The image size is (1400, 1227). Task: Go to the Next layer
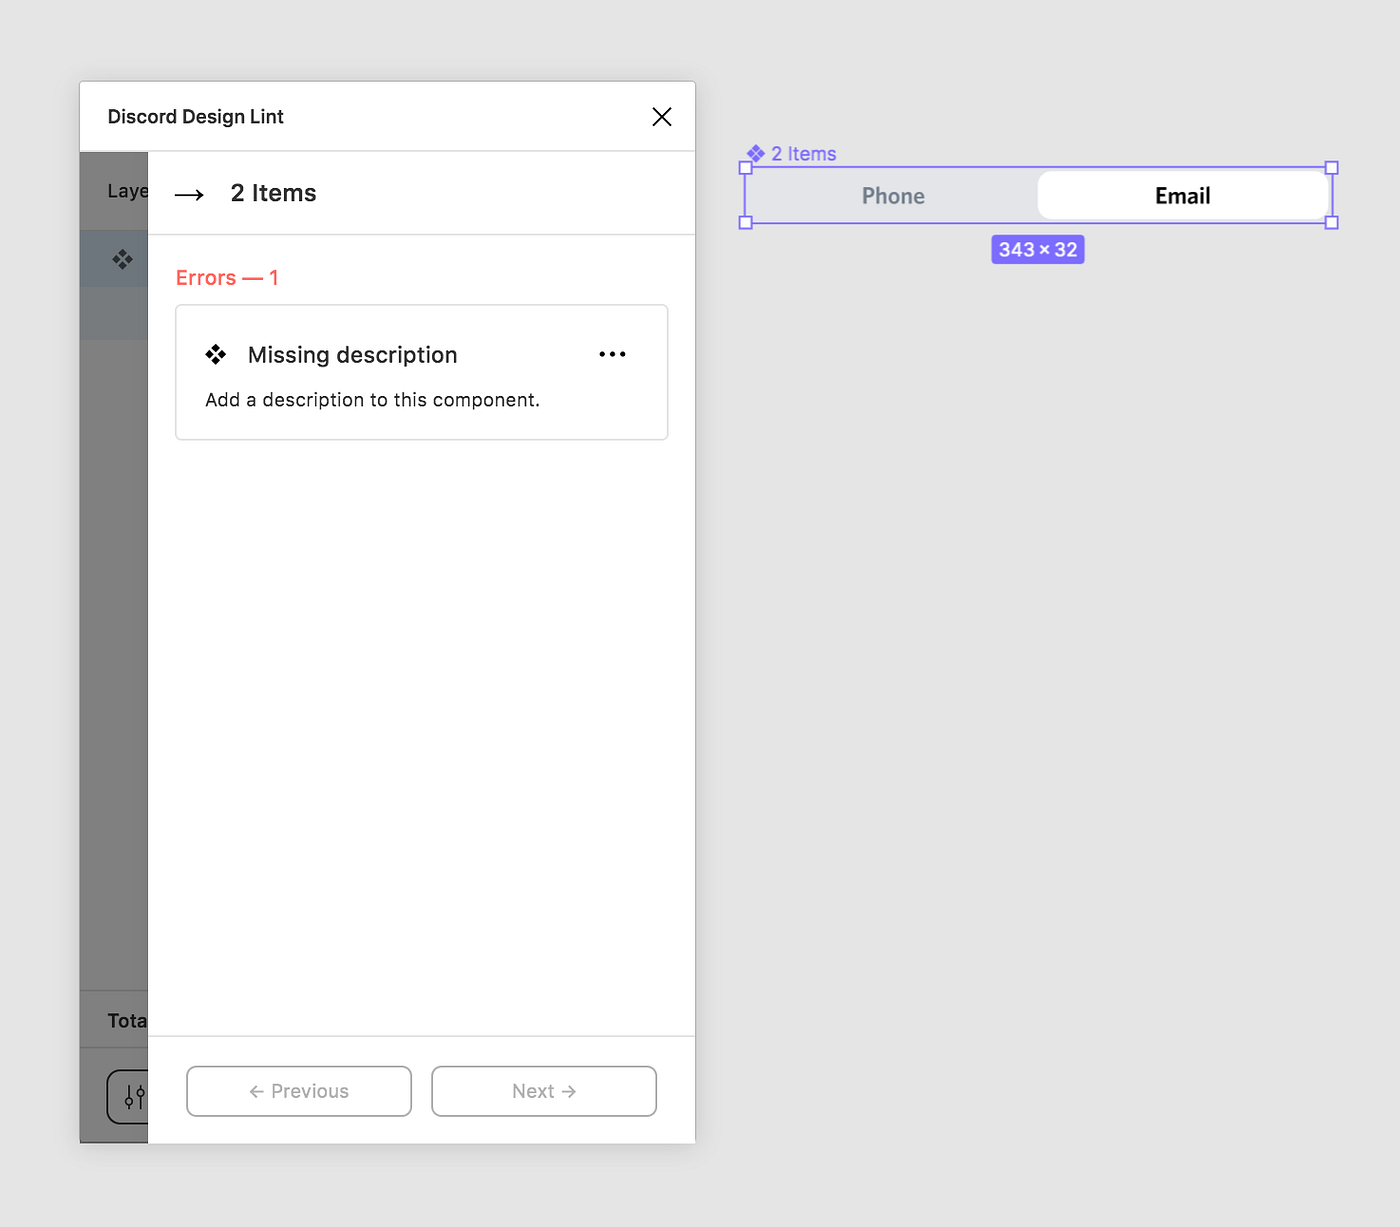(544, 1091)
